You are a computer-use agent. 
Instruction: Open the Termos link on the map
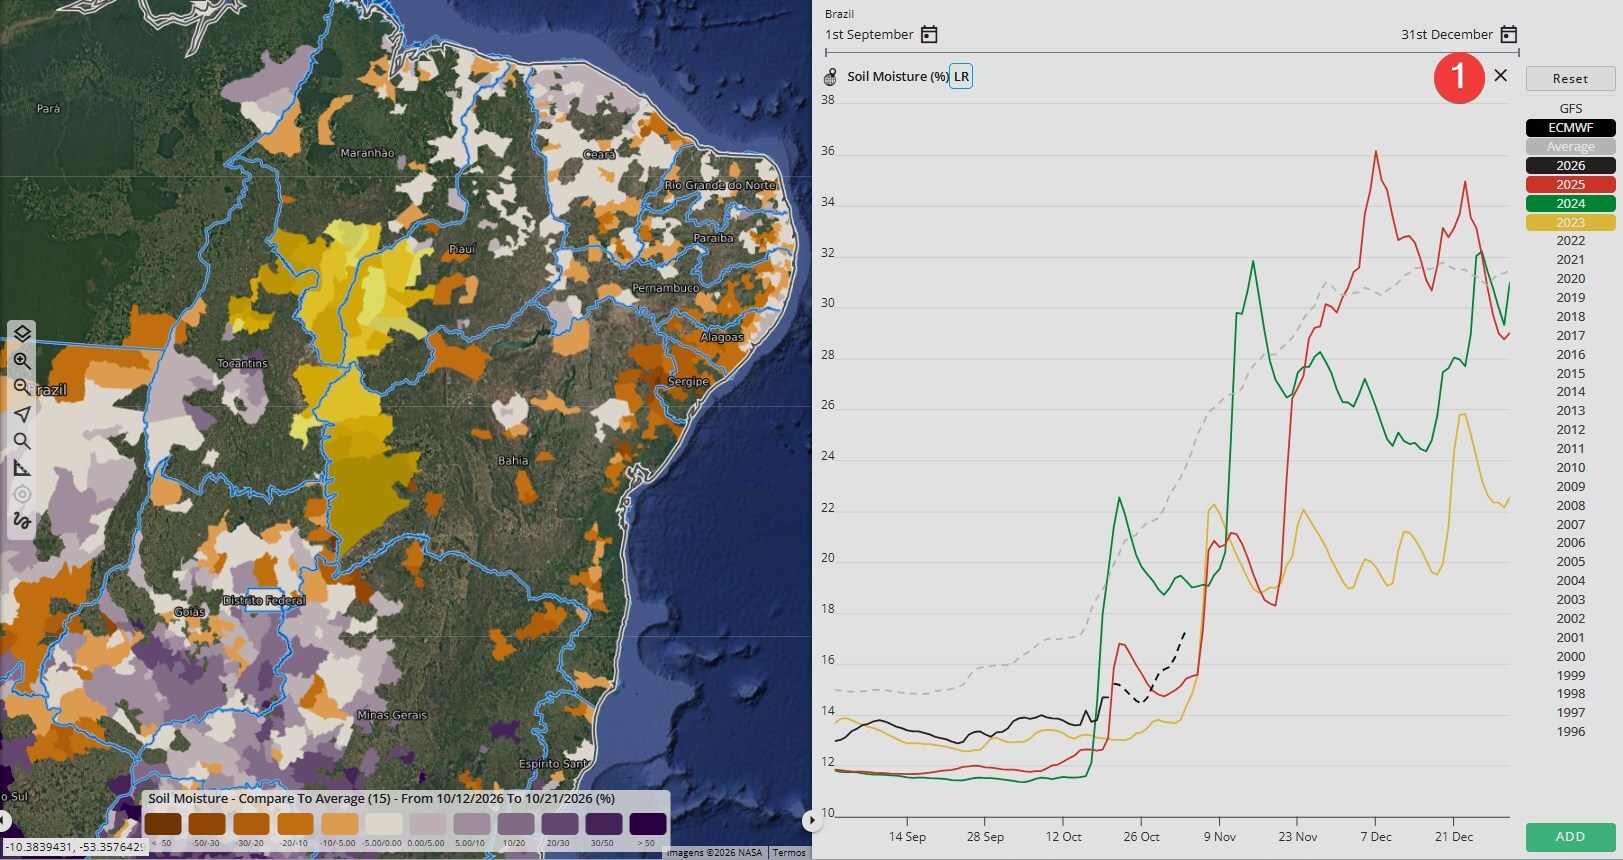(789, 853)
